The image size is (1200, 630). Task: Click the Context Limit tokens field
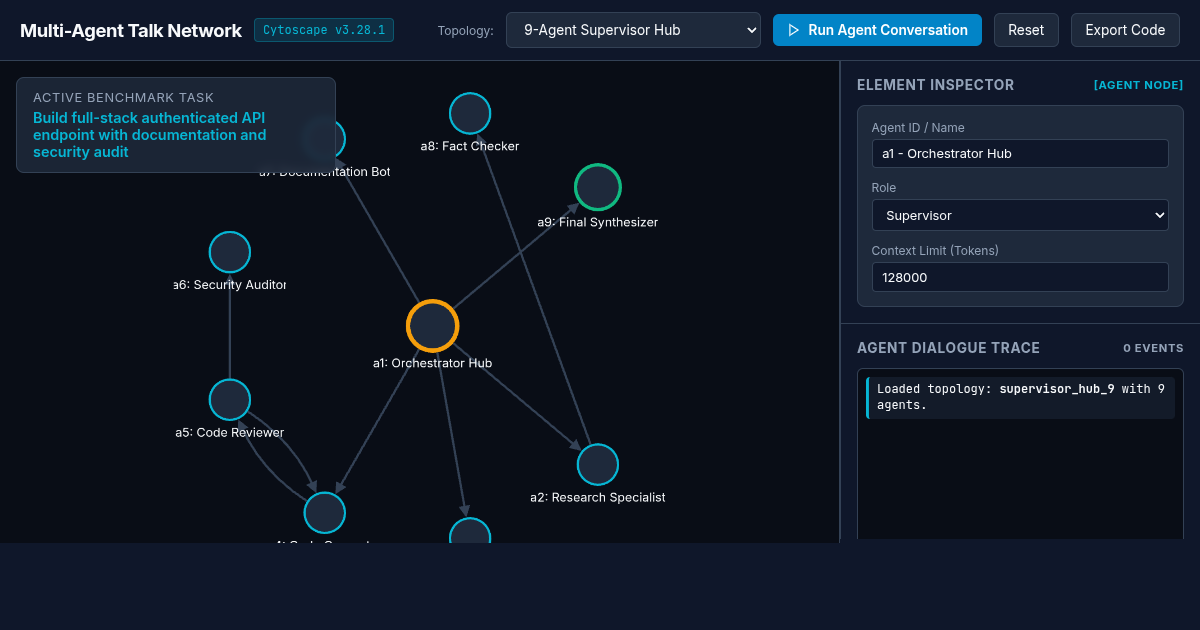coord(1020,277)
